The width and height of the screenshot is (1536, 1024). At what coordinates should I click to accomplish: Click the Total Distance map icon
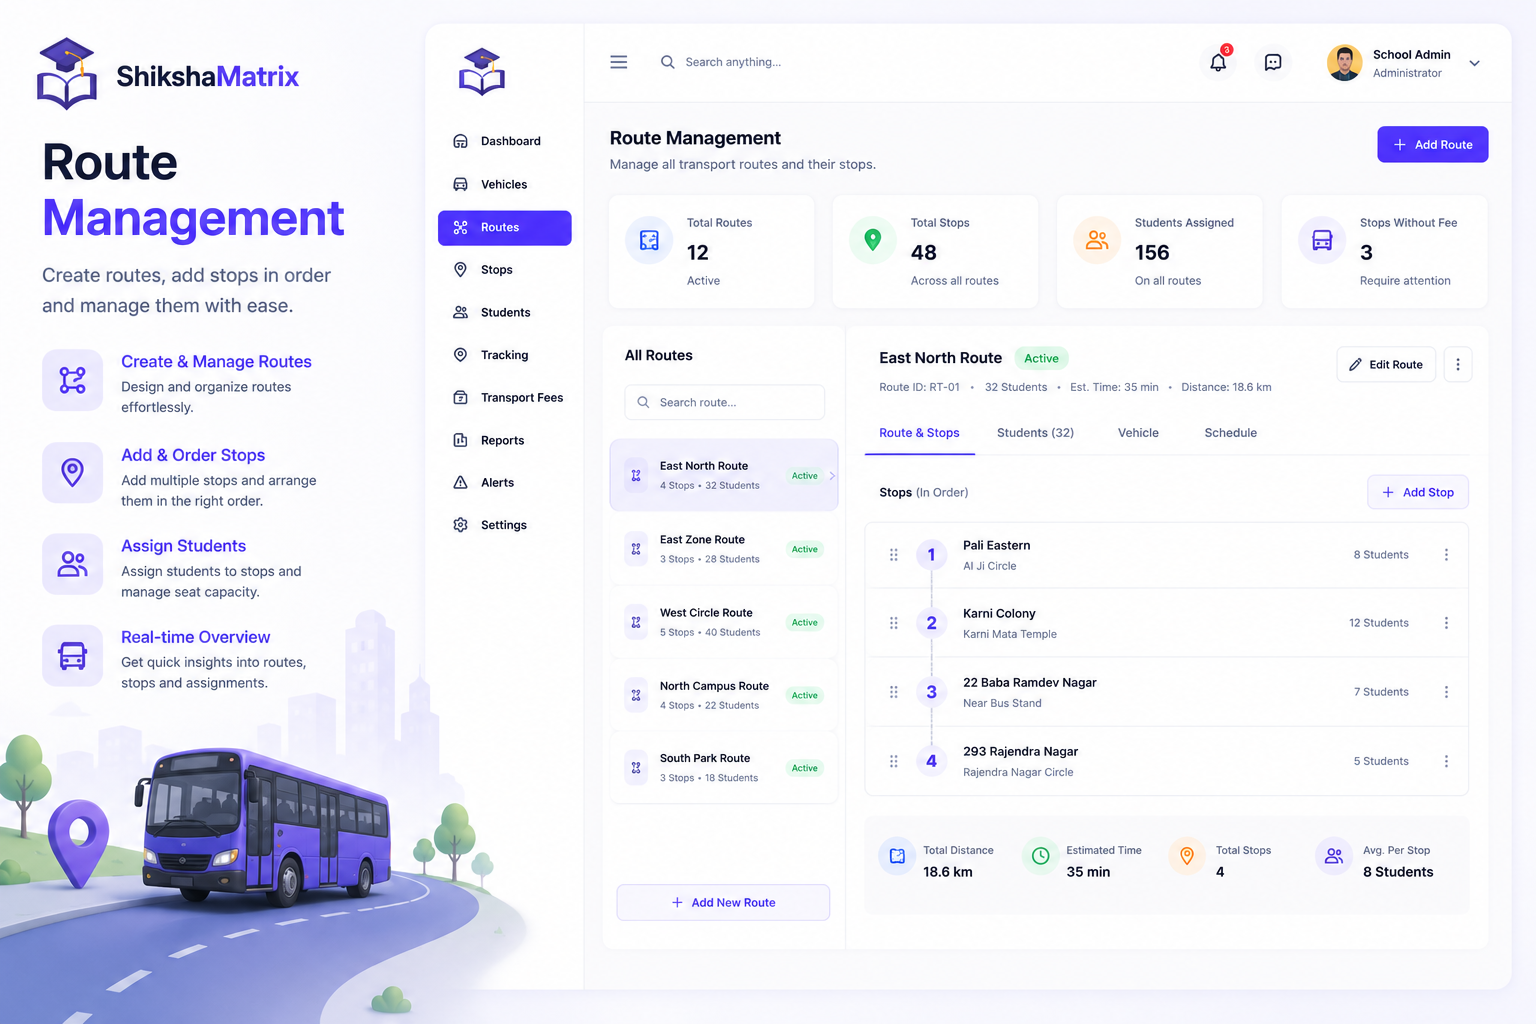point(897,856)
